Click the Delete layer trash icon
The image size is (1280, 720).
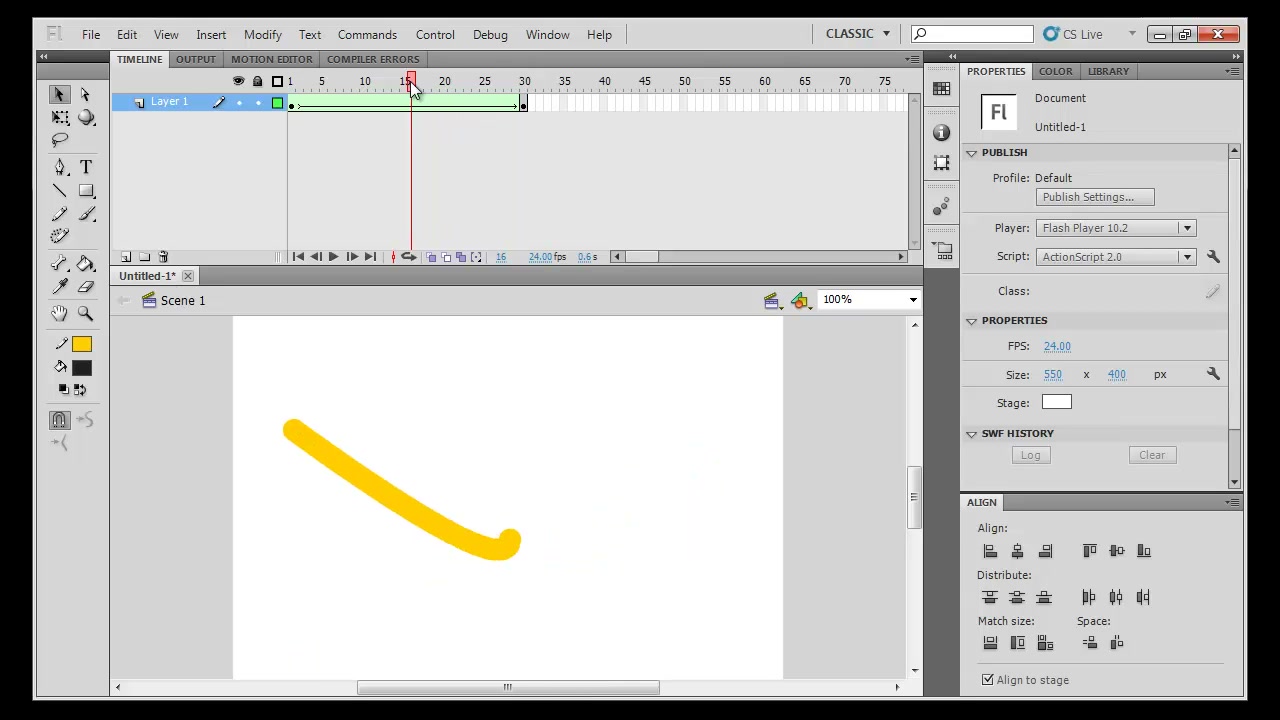(164, 257)
